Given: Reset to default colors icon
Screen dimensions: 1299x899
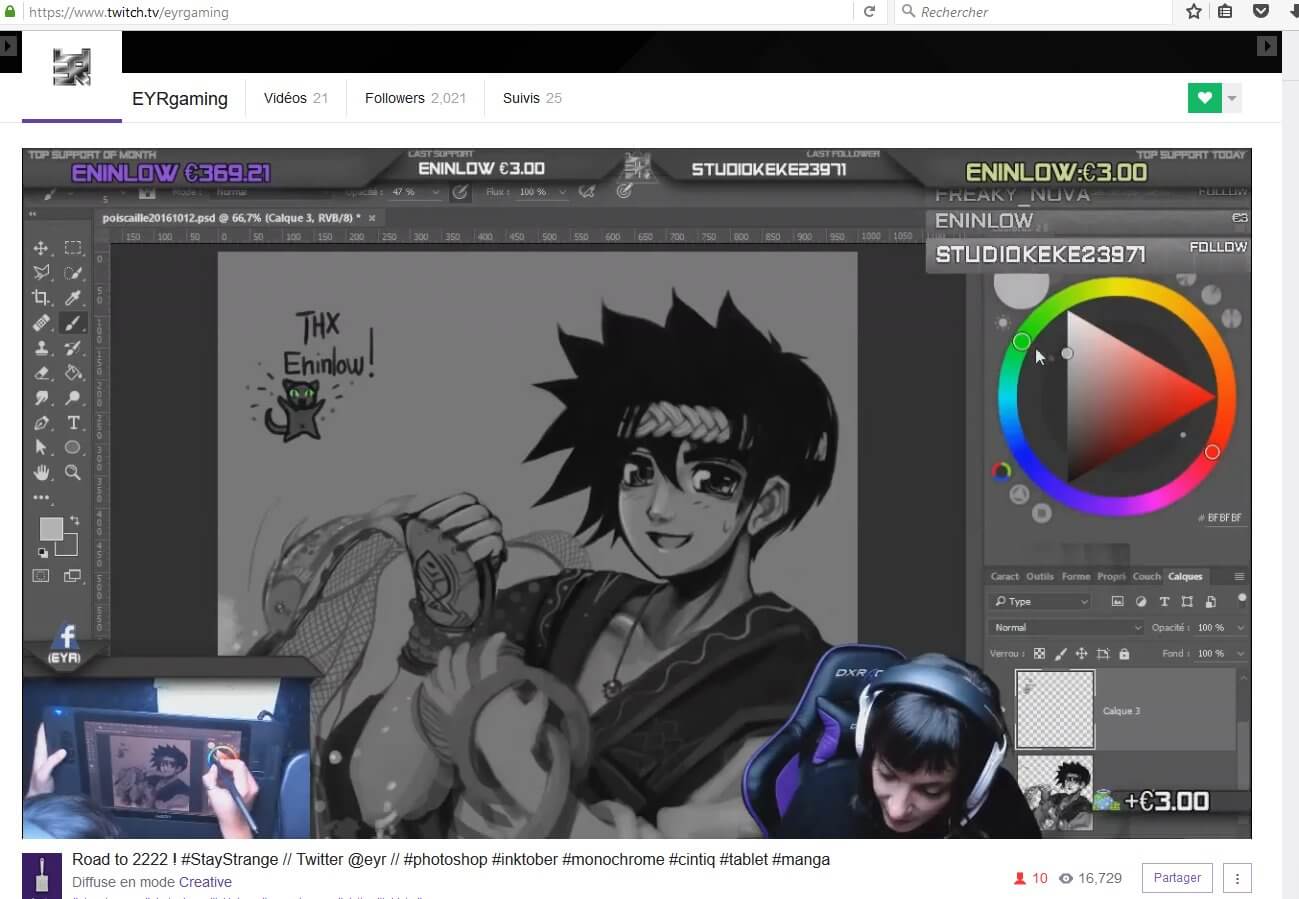Looking at the screenshot, I should click(x=42, y=552).
